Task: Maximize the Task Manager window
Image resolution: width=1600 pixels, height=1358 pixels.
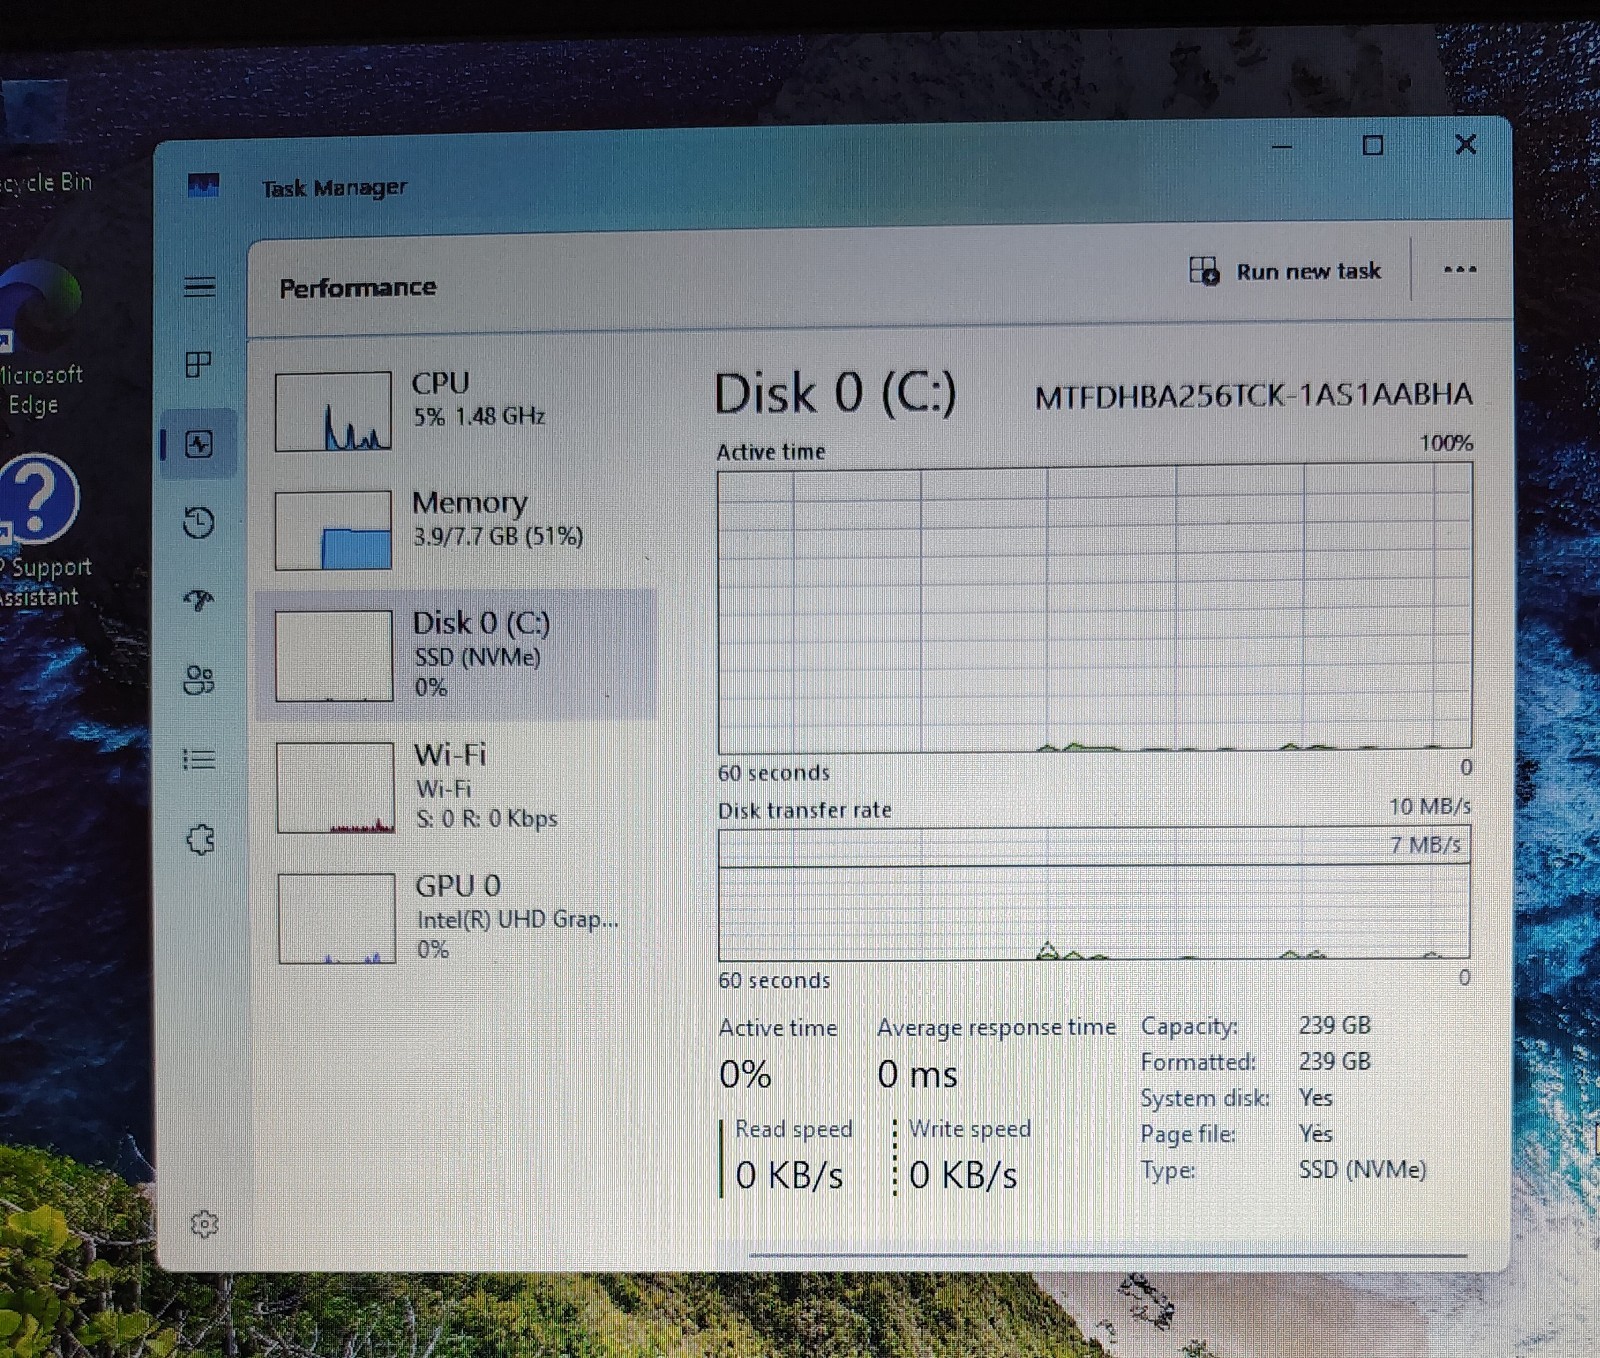Action: pos(1373,146)
